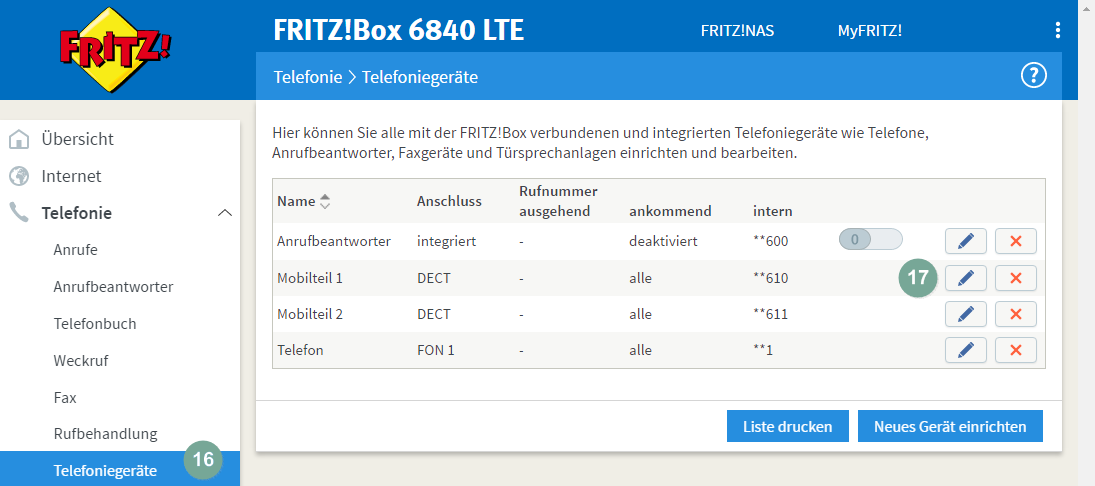The height and width of the screenshot is (486, 1095).
Task: Open the Internet menu section
Action: (71, 176)
